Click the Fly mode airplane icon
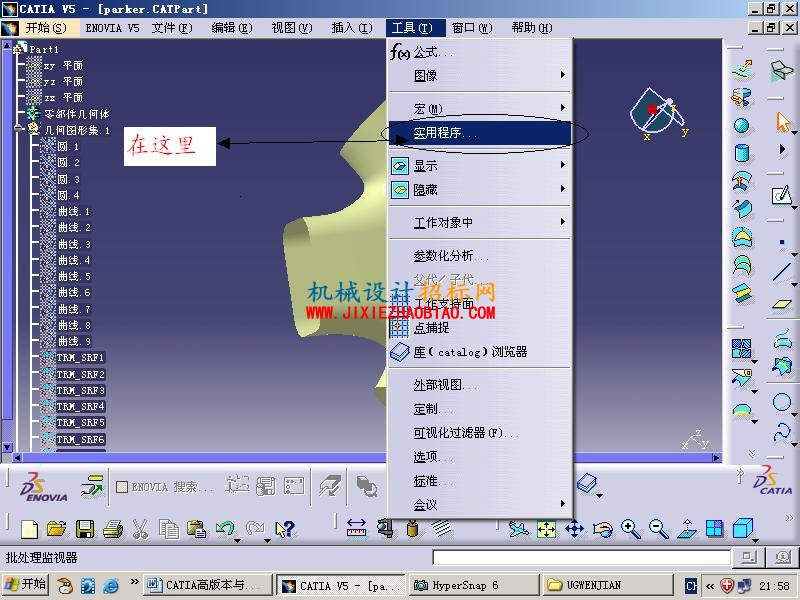 coord(519,529)
